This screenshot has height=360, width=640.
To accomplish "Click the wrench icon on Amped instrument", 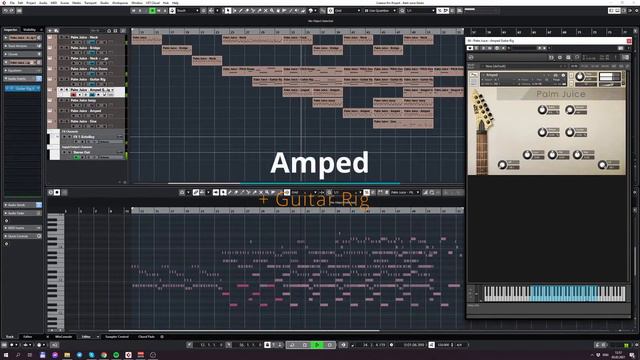I will [473, 75].
